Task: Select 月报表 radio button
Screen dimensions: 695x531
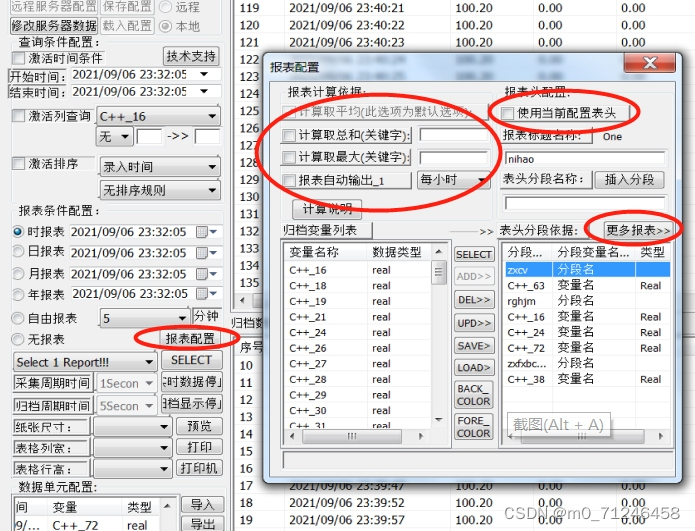Action: coord(18,273)
